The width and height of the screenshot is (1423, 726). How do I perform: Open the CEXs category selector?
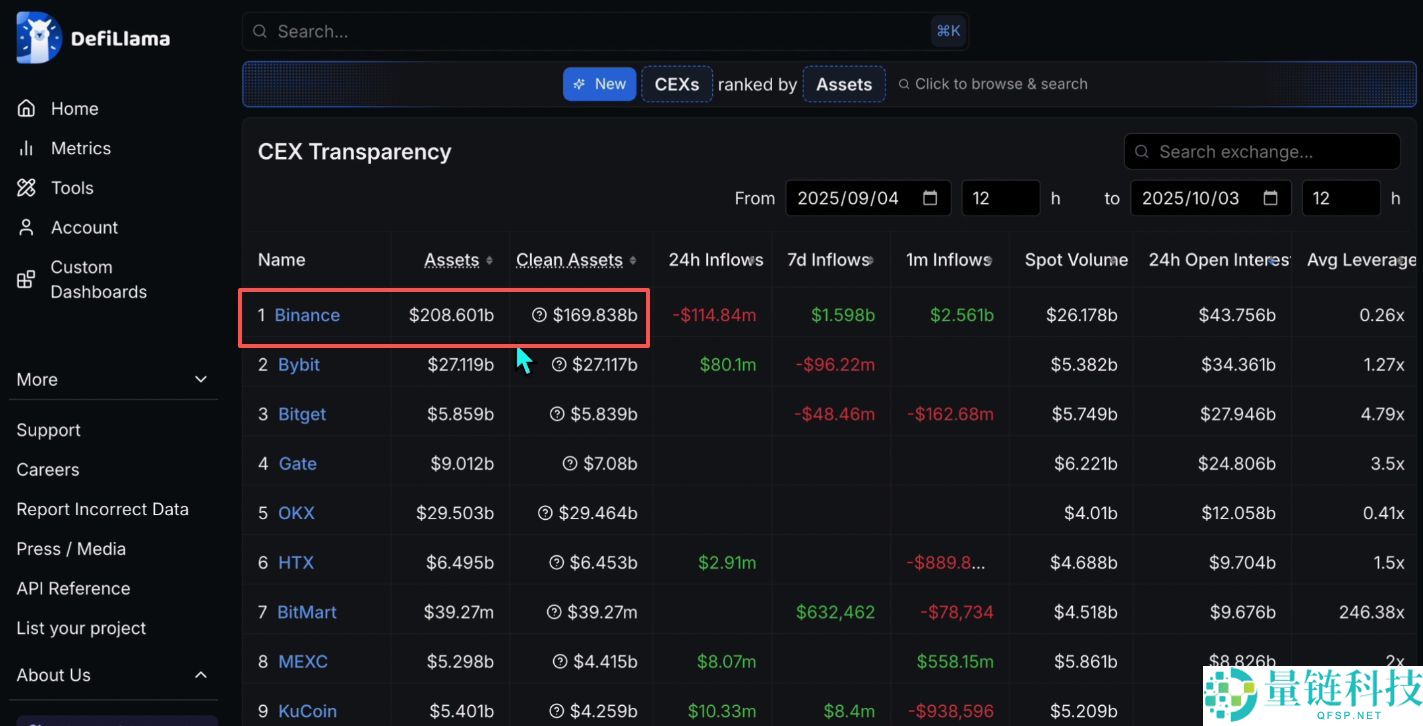pyautogui.click(x=677, y=84)
